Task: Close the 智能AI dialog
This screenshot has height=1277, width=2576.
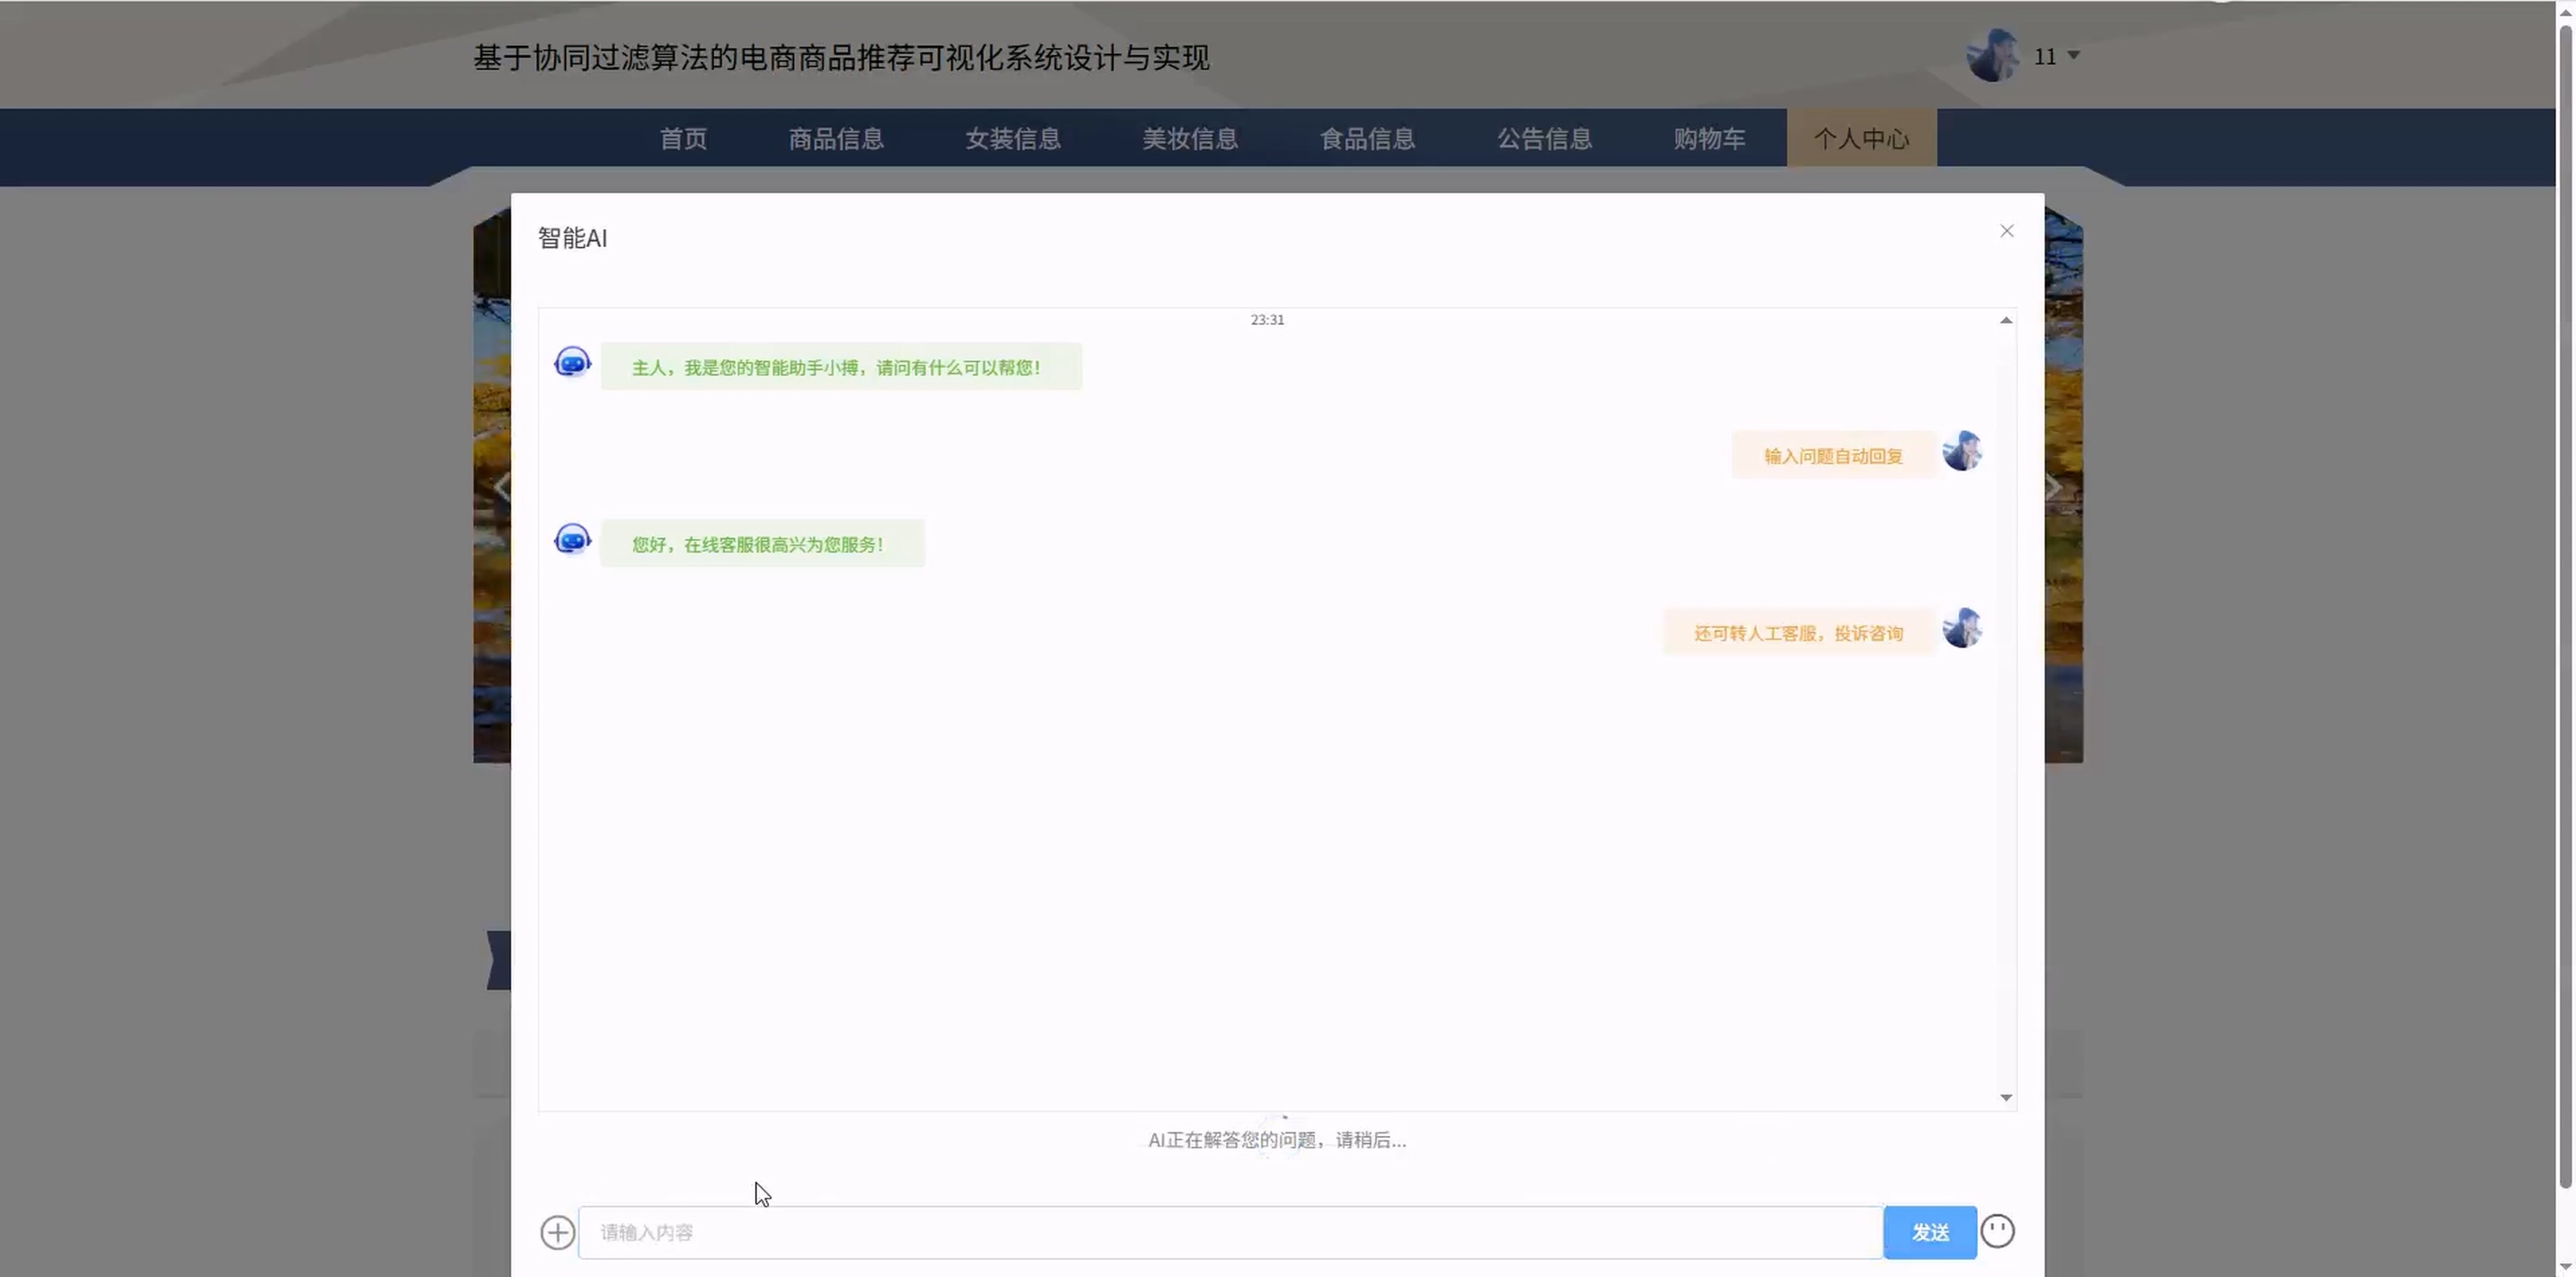Action: click(x=2006, y=231)
